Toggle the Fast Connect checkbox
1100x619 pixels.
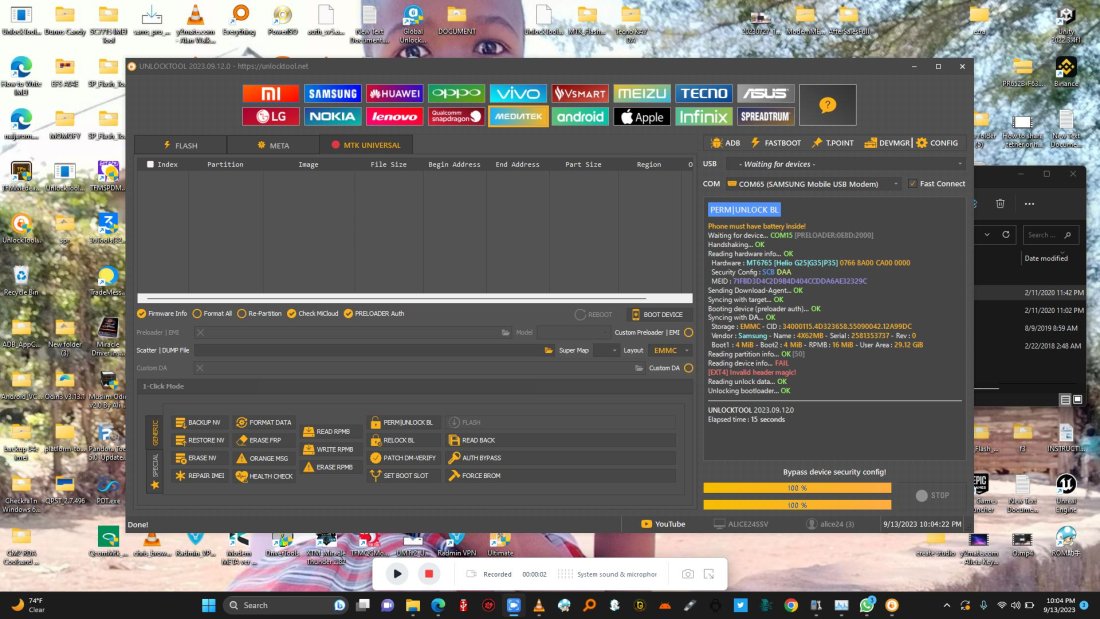click(x=913, y=184)
